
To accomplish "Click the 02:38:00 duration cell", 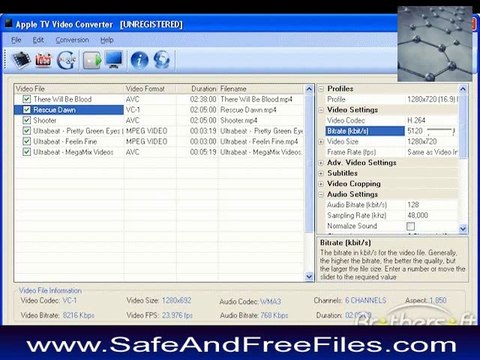I will click(x=203, y=99).
